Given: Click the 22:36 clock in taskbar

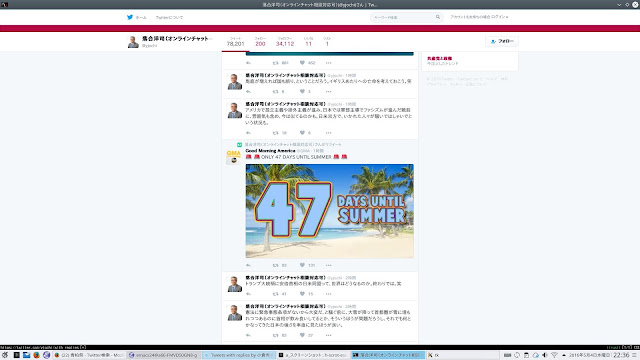Looking at the screenshot, I should point(621,355).
